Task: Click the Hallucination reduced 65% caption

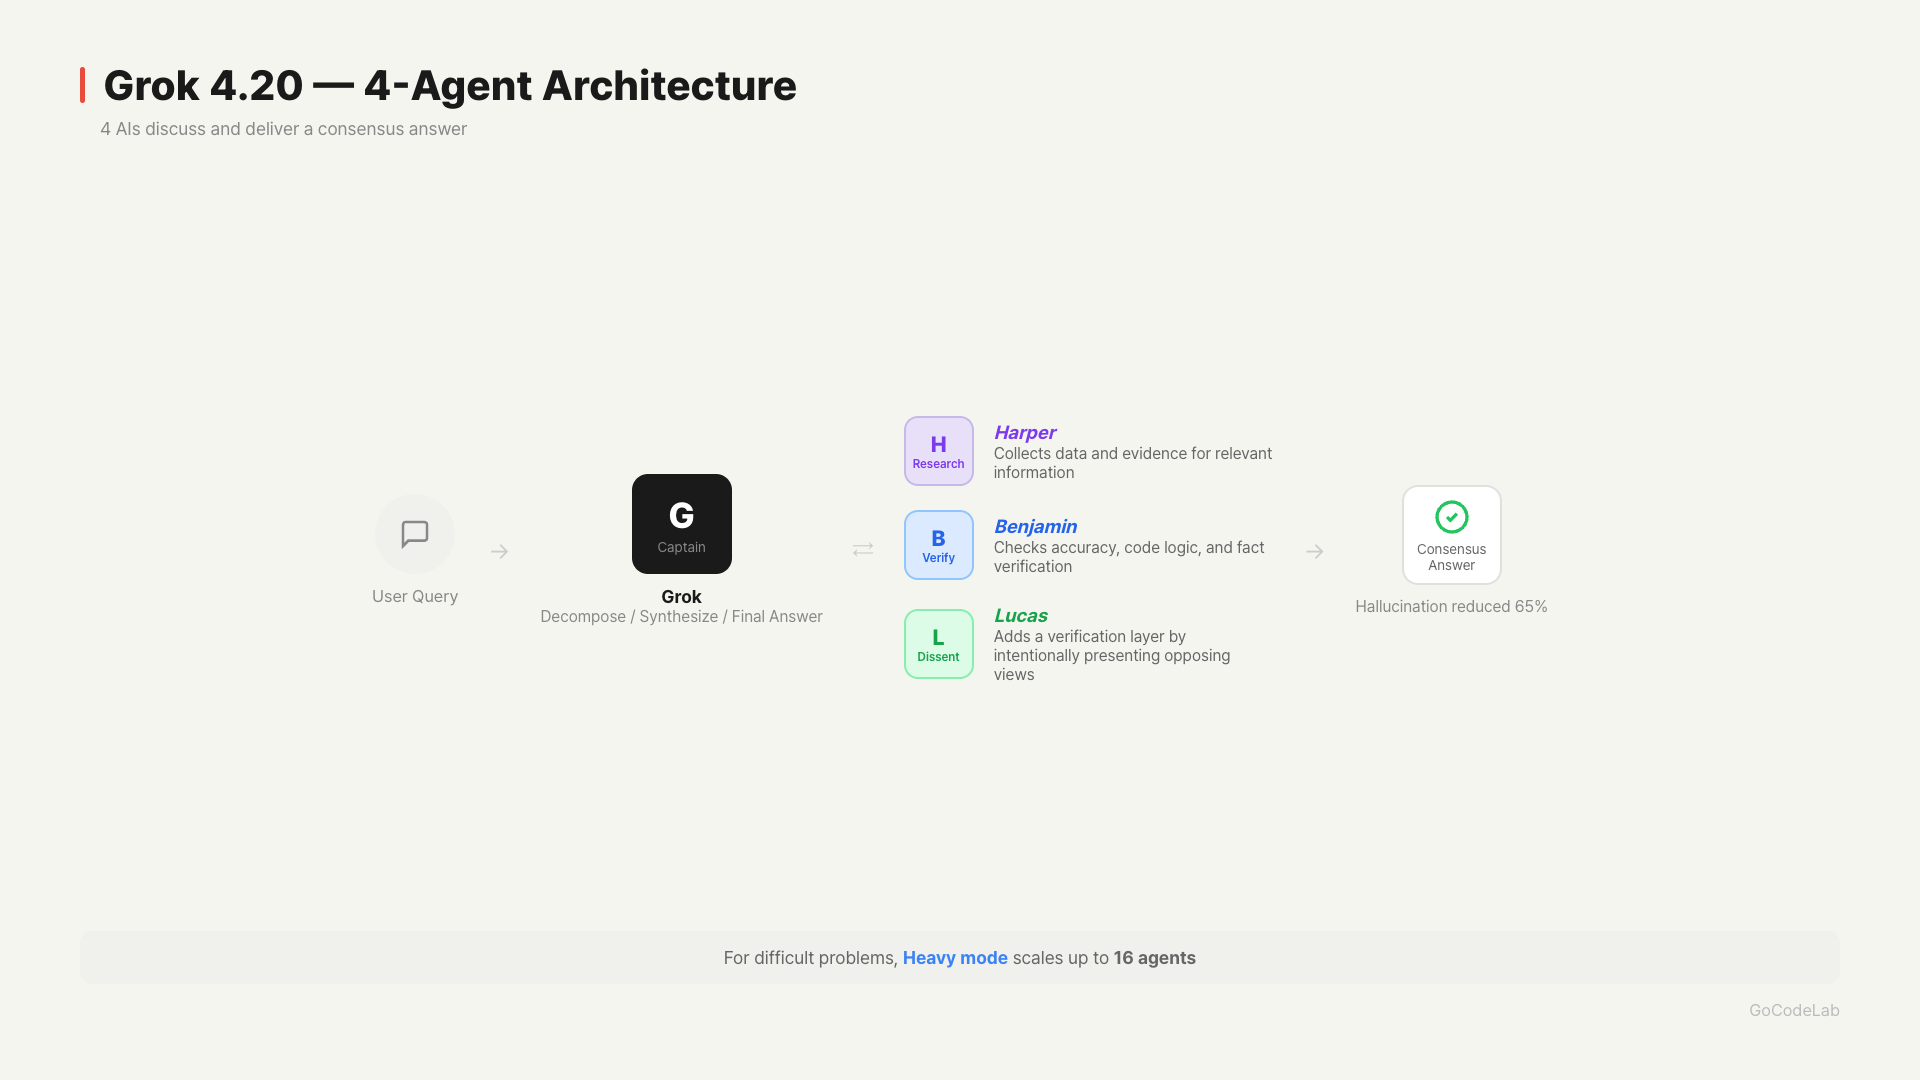Action: 1450,607
